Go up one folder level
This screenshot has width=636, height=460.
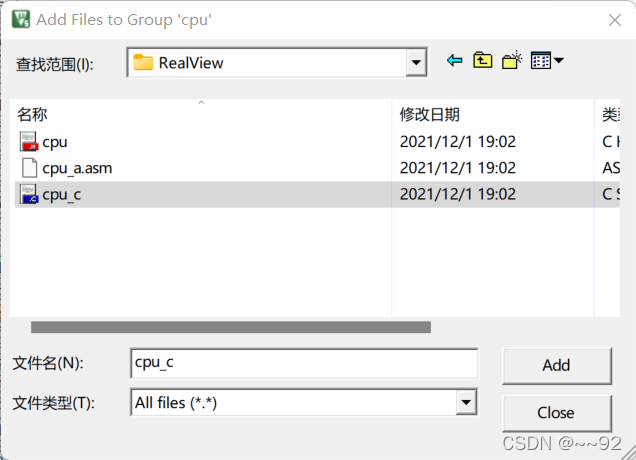[482, 61]
